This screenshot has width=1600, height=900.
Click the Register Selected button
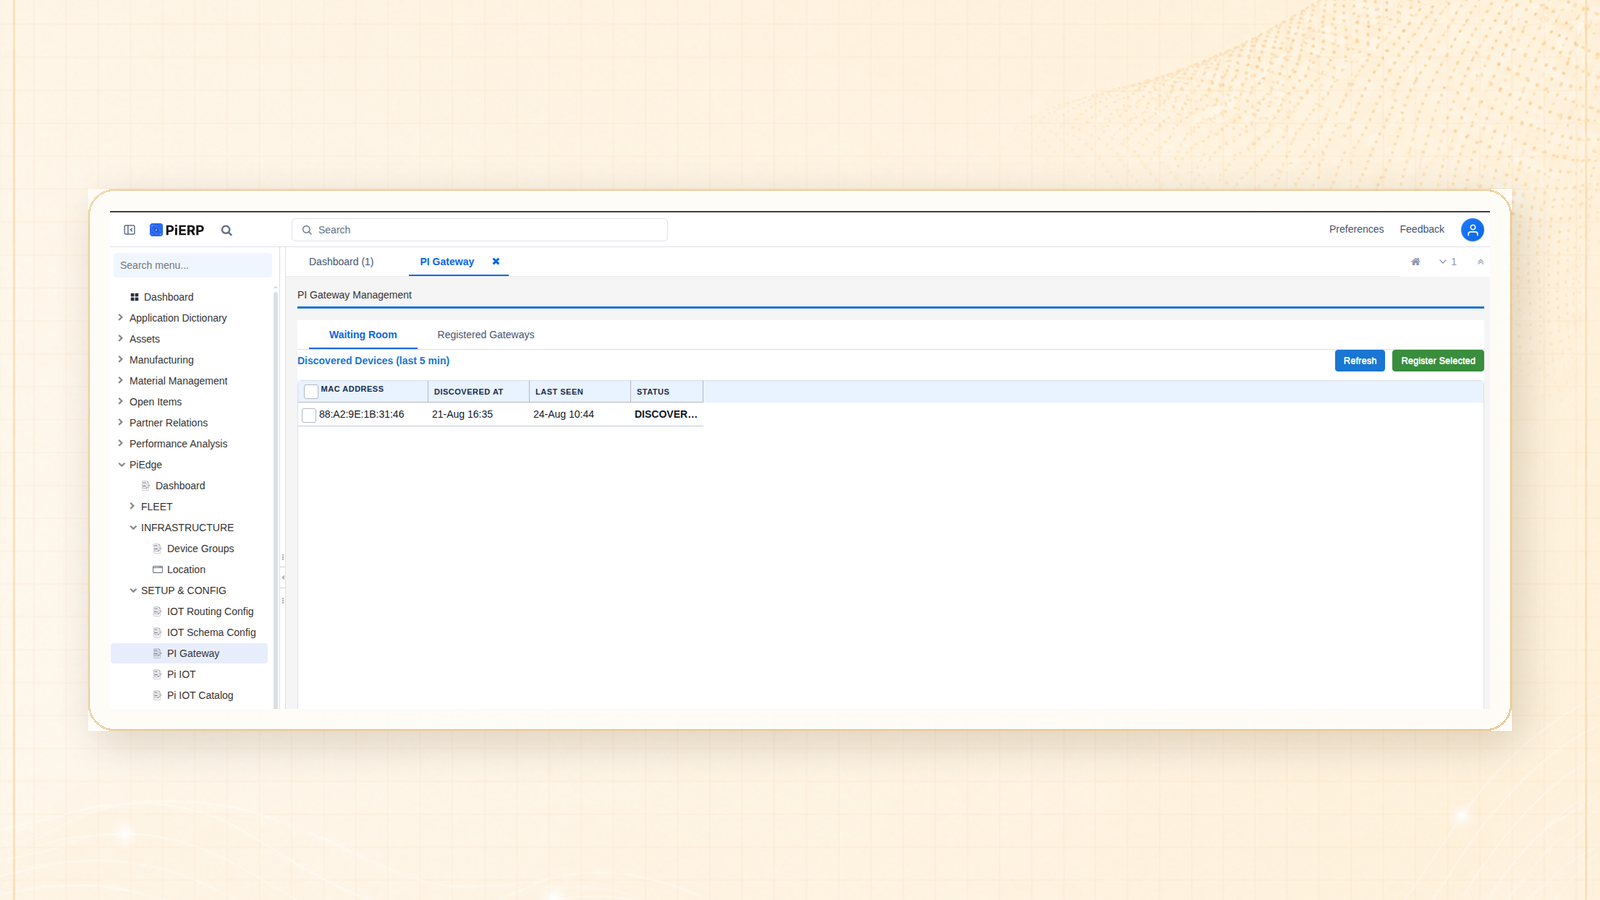1438,361
